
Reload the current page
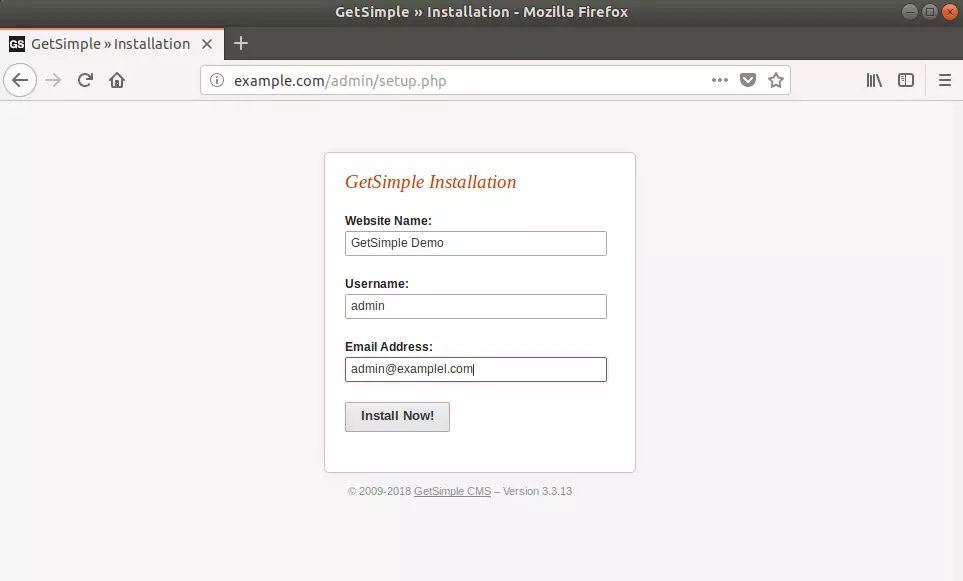tap(85, 80)
